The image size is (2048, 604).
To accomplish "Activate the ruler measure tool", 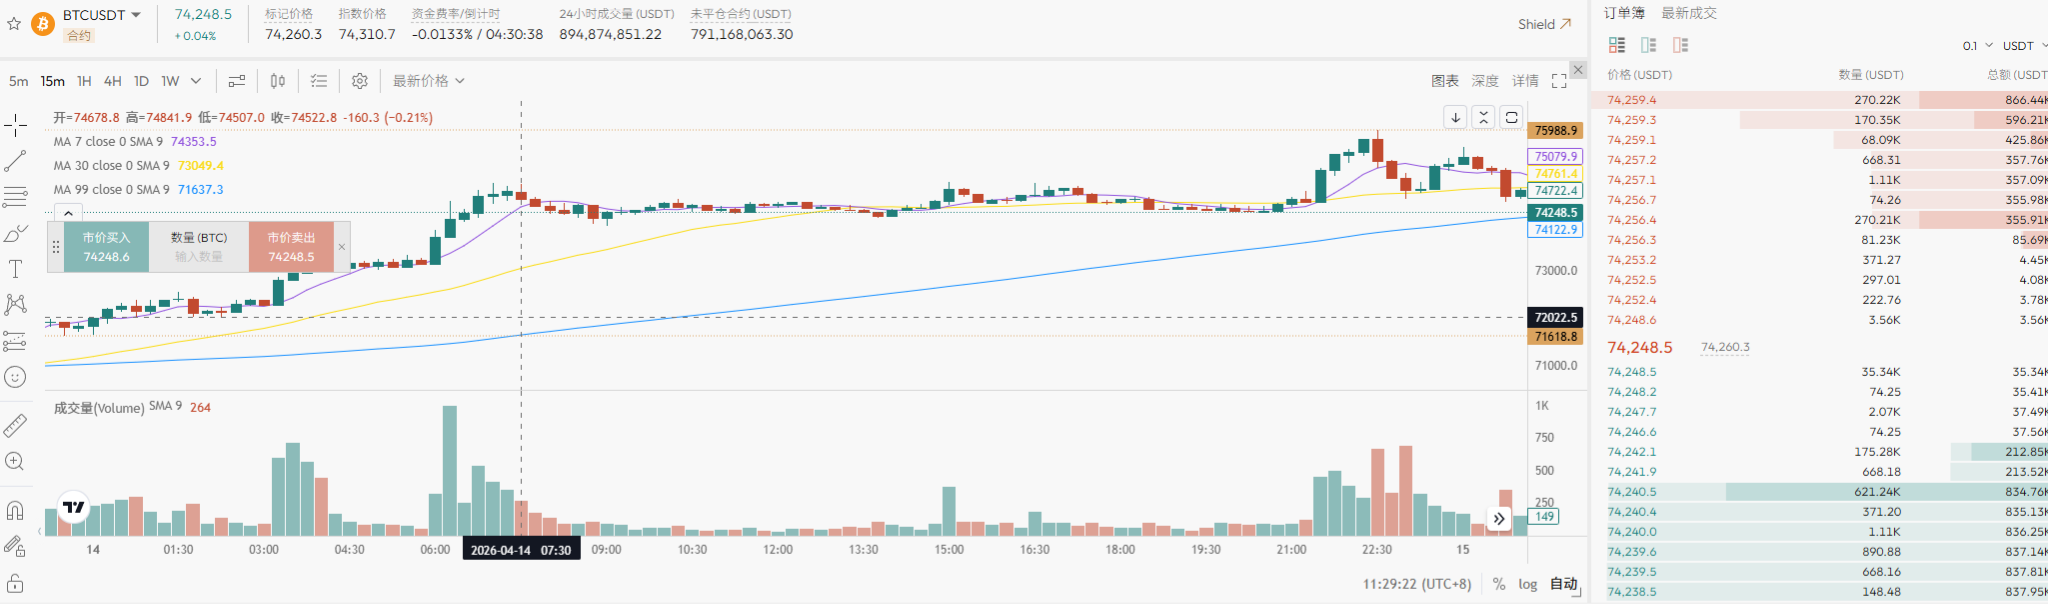I will (15, 426).
